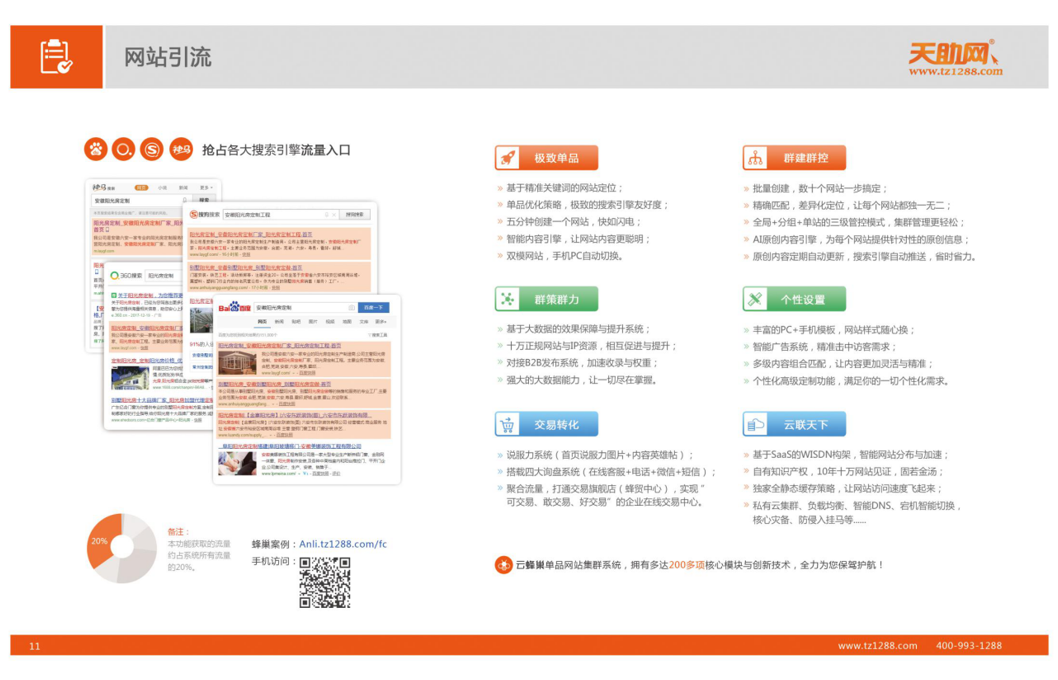
Task: Click the 百度一下 search button
Action: click(x=373, y=308)
